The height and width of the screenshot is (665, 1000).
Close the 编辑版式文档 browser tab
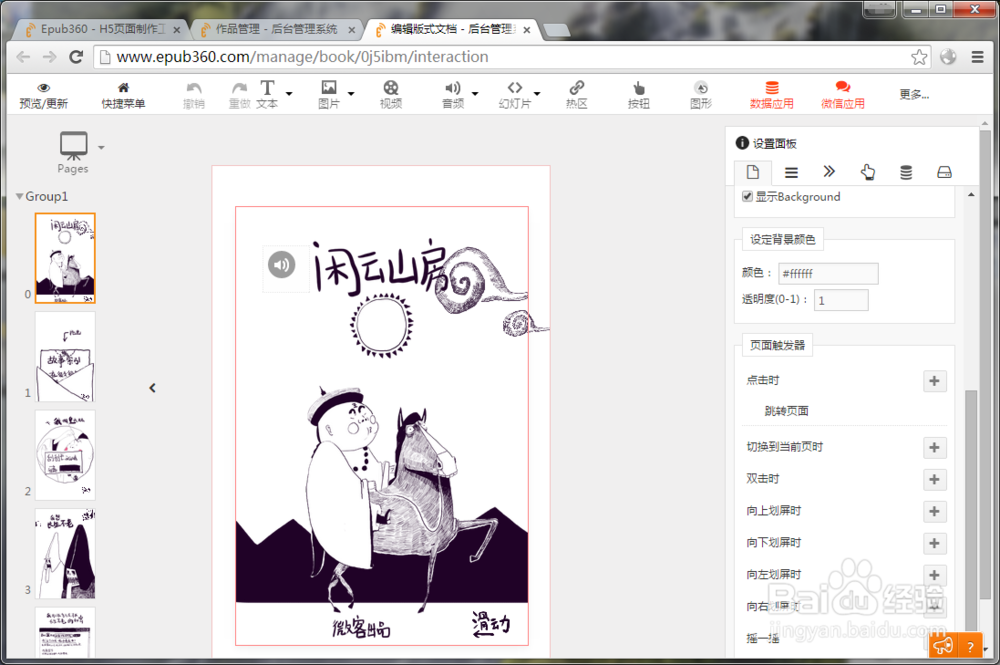[x=527, y=30]
